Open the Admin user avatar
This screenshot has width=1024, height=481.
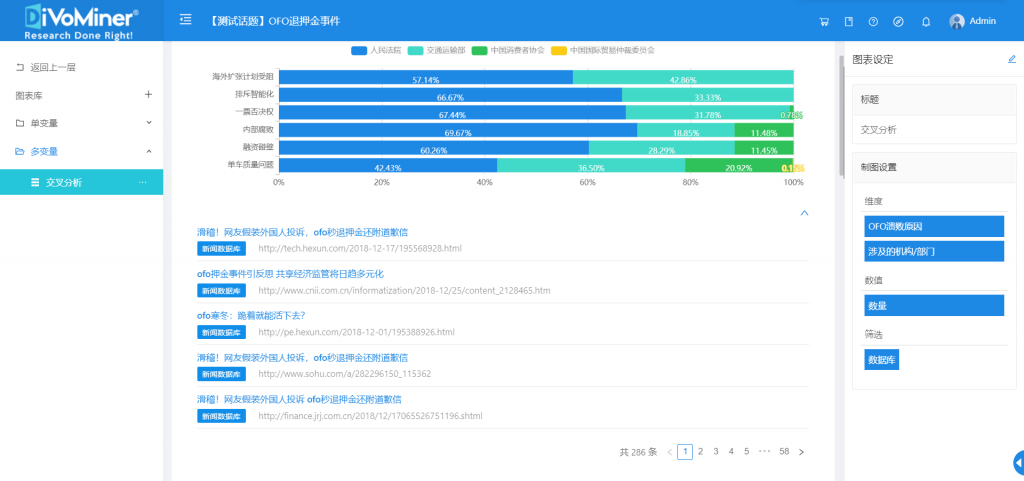point(957,22)
